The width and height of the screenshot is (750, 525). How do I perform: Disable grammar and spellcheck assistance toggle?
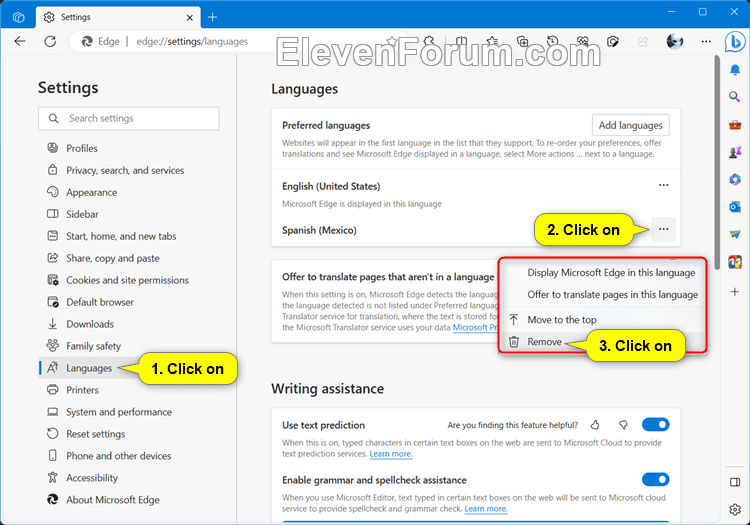[655, 480]
